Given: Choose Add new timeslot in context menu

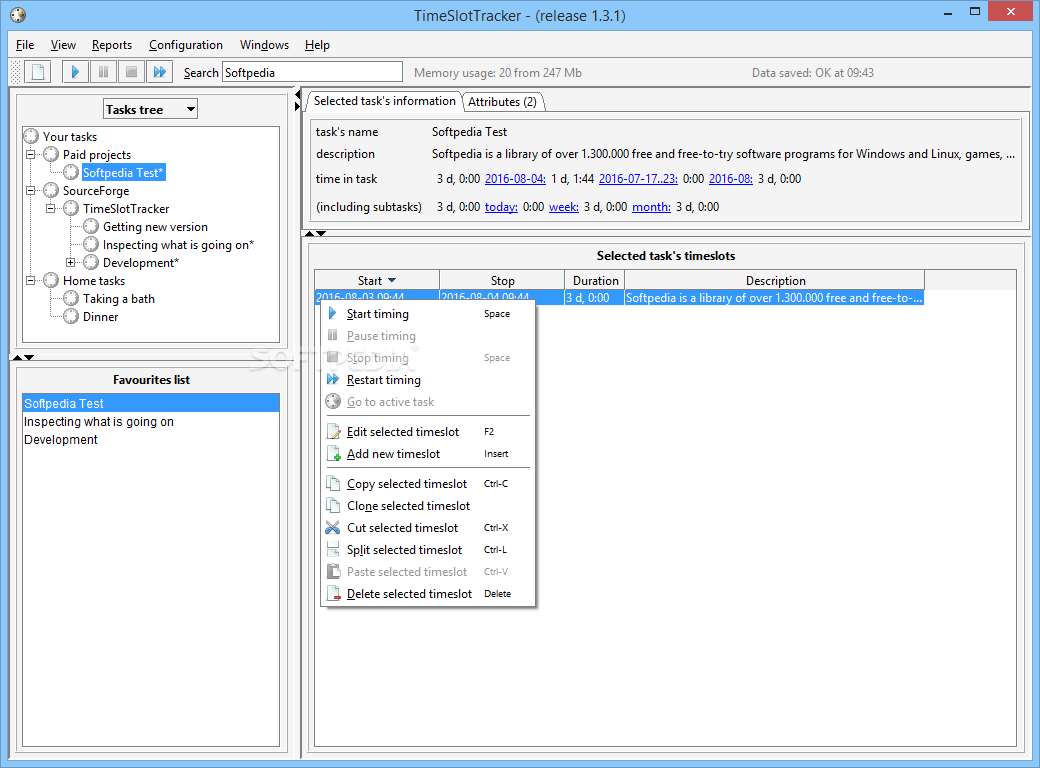Looking at the screenshot, I should click(x=428, y=454).
